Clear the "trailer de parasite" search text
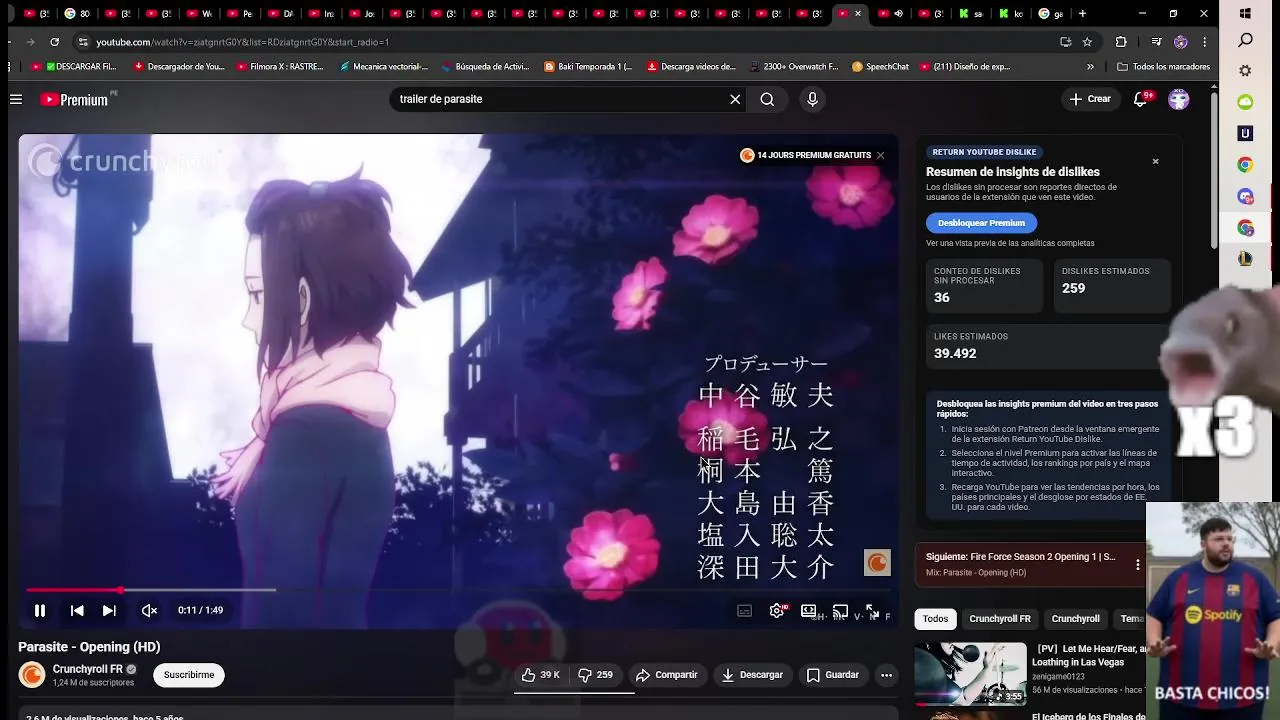This screenshot has height=720, width=1280. pos(735,99)
